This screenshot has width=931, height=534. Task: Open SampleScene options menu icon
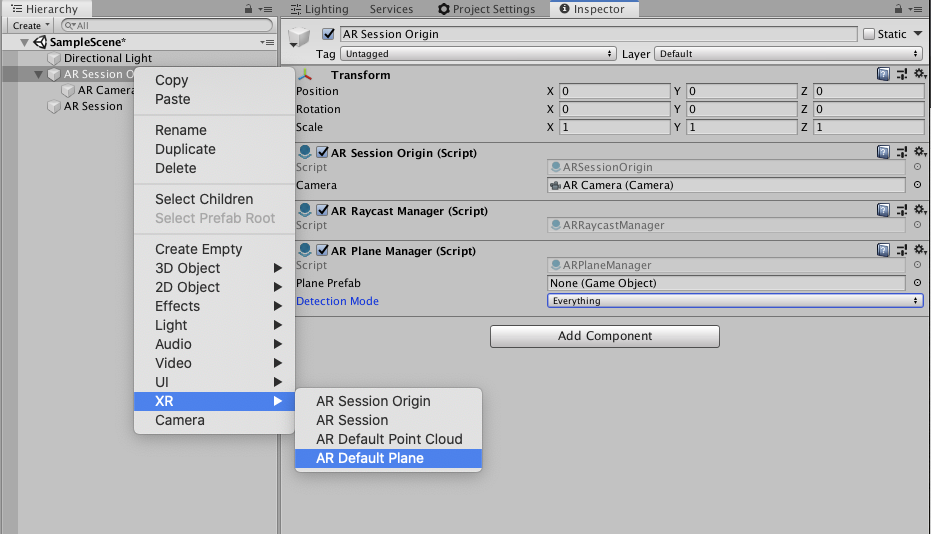point(267,42)
